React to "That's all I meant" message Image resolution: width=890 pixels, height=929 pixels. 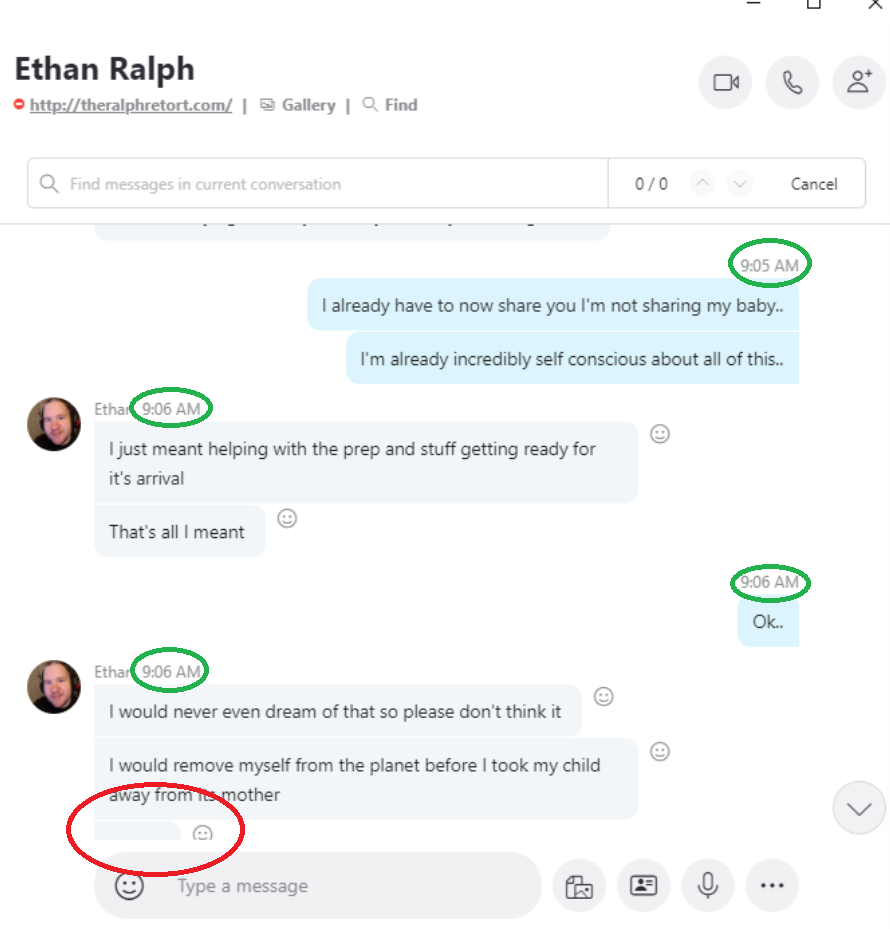point(287,518)
